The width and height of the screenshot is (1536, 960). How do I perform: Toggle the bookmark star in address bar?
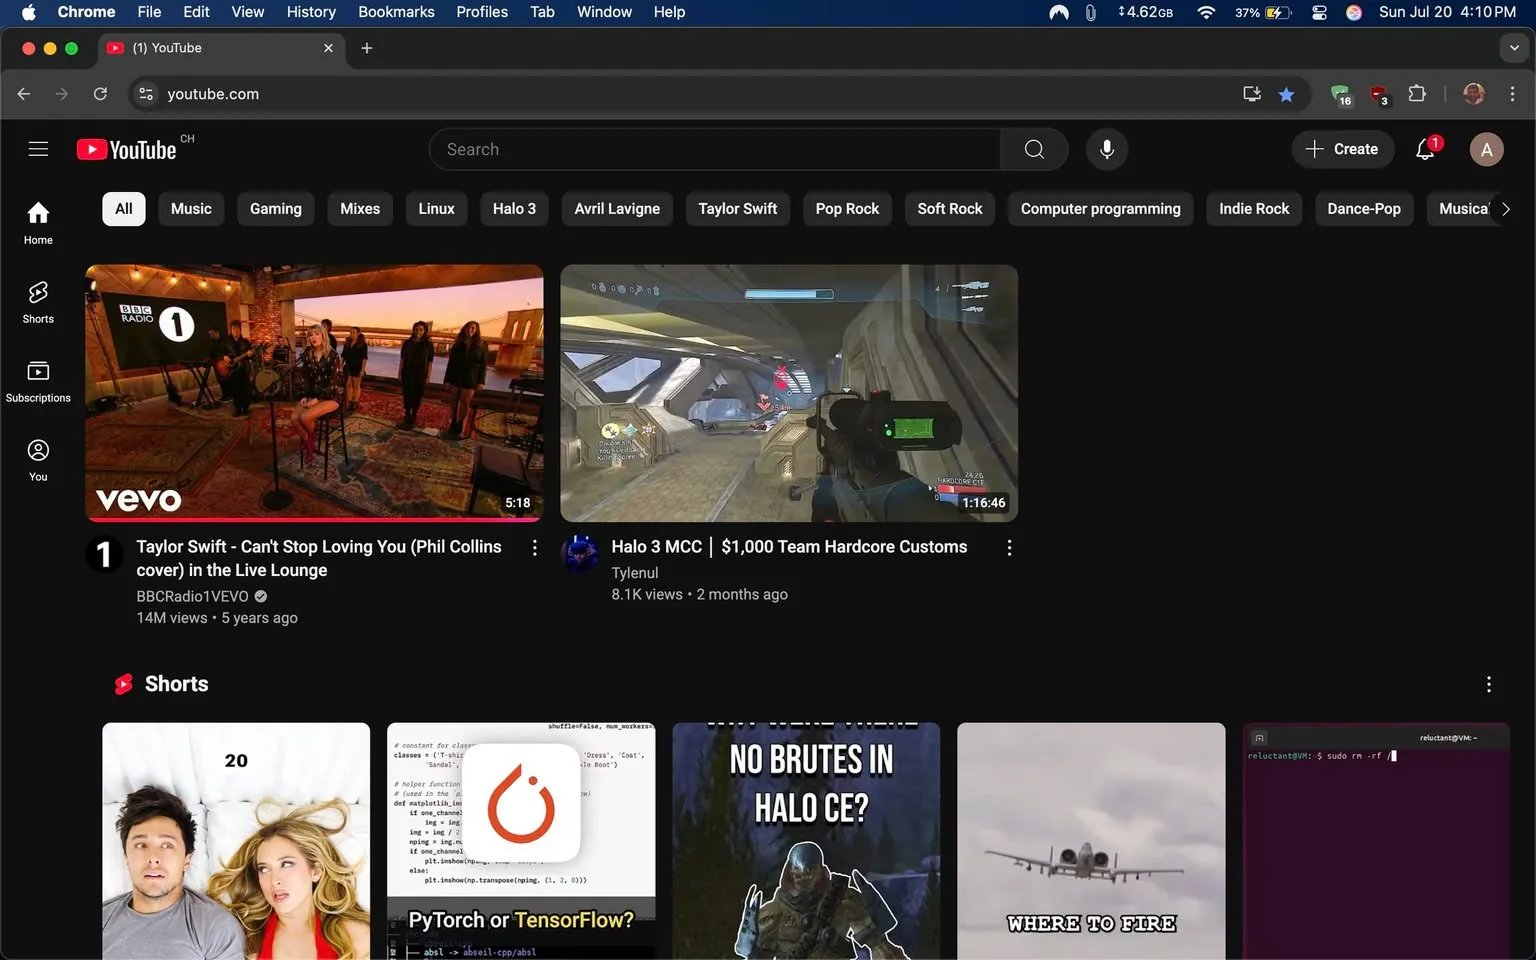pos(1286,93)
